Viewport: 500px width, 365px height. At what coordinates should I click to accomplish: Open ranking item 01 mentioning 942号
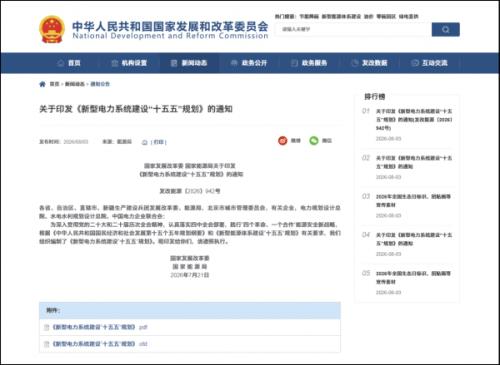pos(414,120)
